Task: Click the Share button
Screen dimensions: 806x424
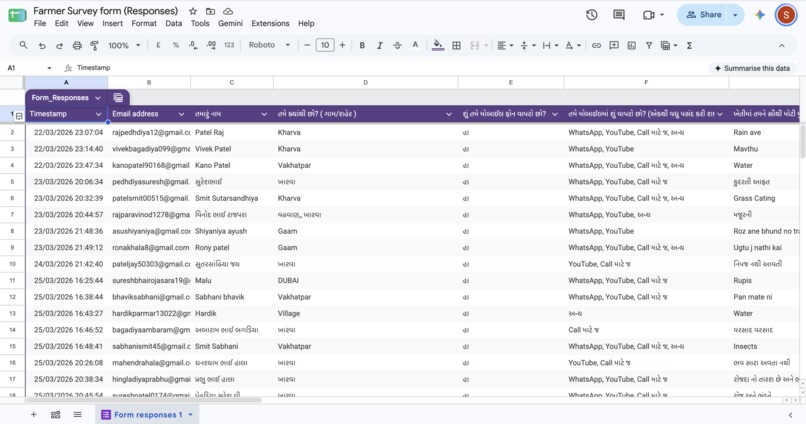Action: click(704, 15)
